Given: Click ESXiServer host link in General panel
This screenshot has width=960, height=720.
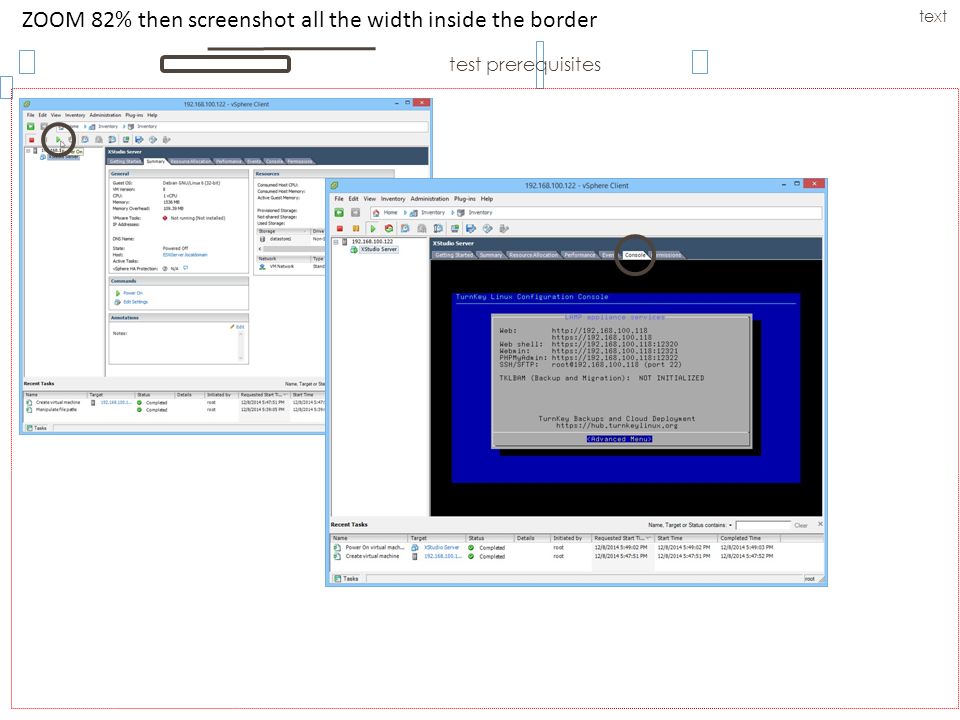Looking at the screenshot, I should [185, 255].
